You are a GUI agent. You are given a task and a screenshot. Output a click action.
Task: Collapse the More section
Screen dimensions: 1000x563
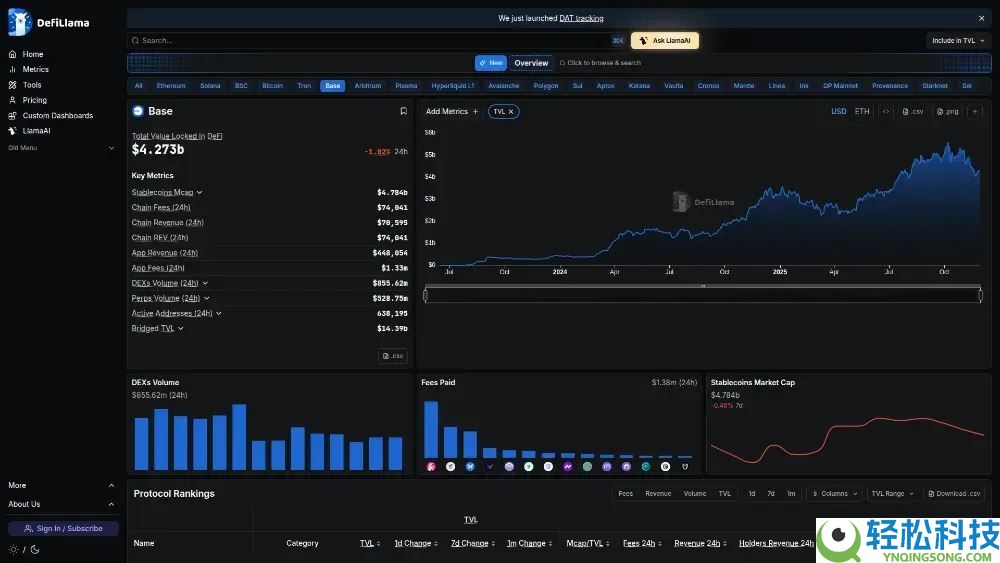[x=61, y=485]
